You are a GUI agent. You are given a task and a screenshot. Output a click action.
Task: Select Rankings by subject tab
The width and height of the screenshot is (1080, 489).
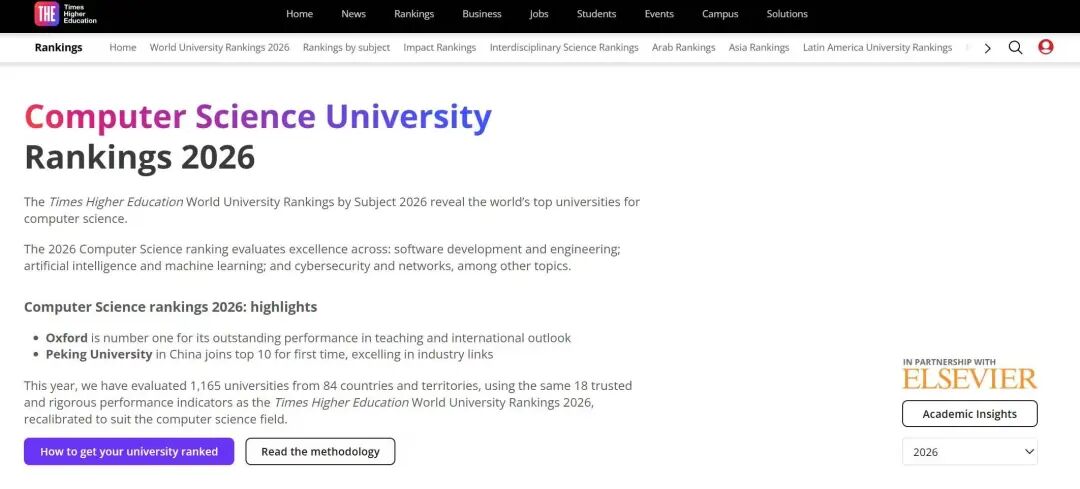[346, 48]
